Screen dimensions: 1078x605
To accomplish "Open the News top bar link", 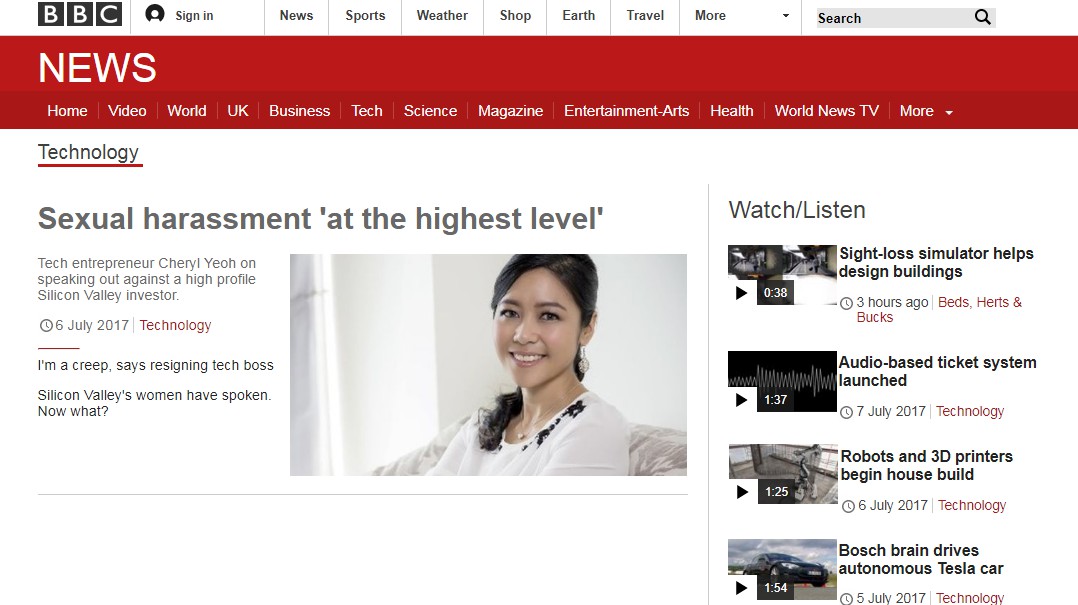I will tap(296, 15).
